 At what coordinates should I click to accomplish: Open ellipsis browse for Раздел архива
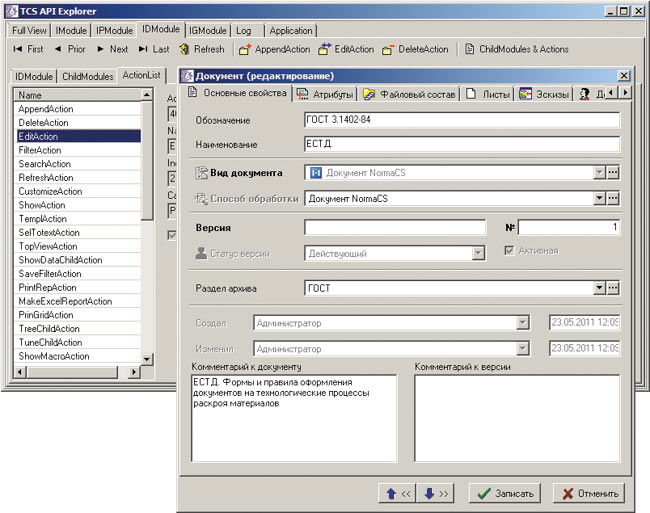tap(613, 288)
